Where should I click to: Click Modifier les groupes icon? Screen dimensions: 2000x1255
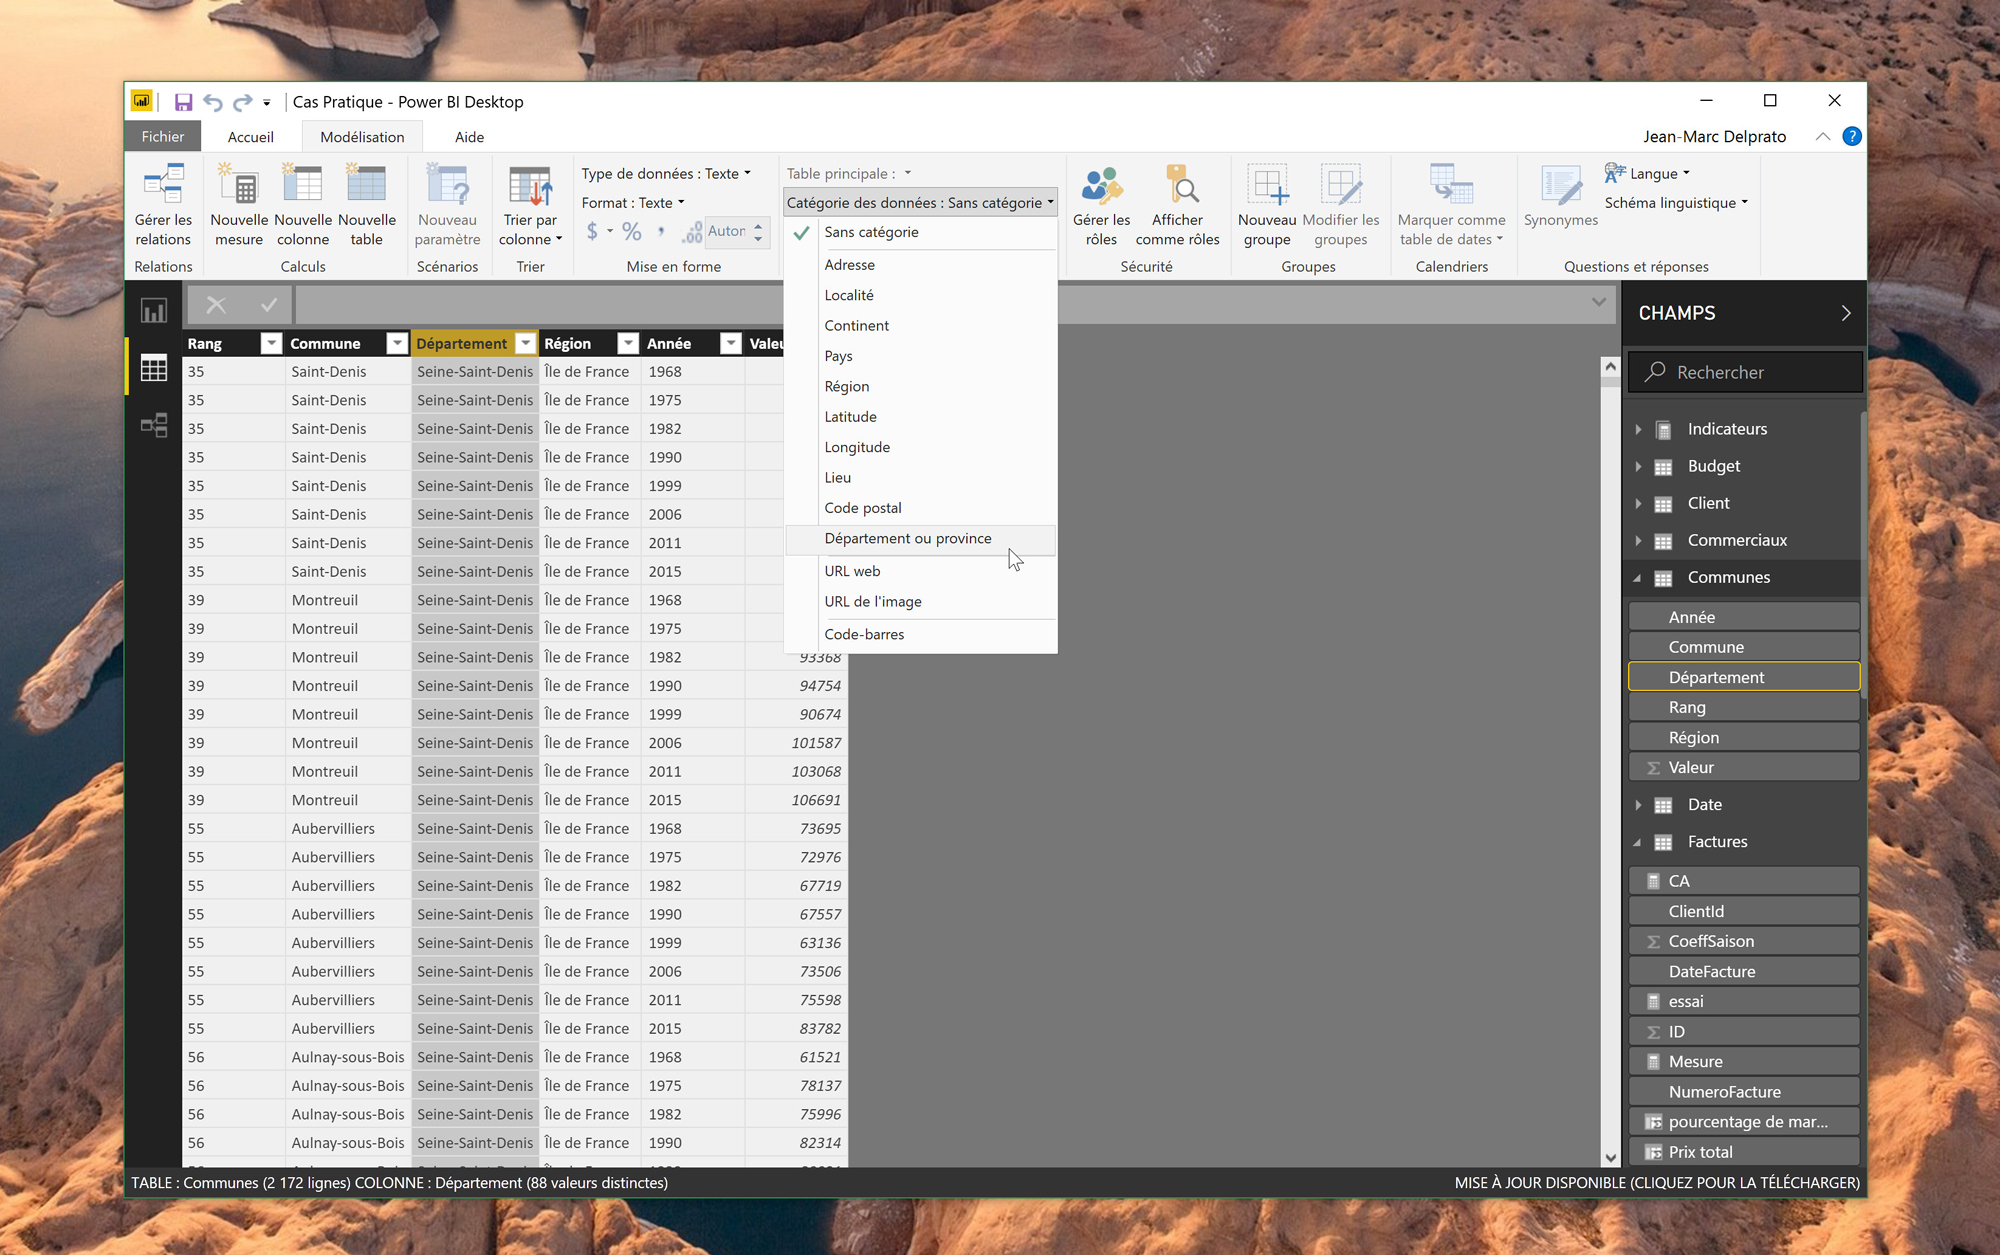pyautogui.click(x=1340, y=205)
